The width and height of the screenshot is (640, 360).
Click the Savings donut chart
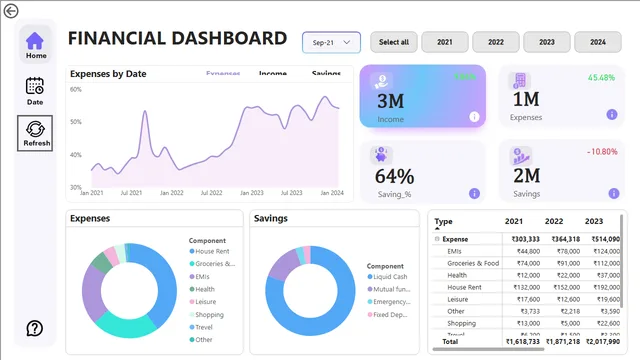[310, 291]
